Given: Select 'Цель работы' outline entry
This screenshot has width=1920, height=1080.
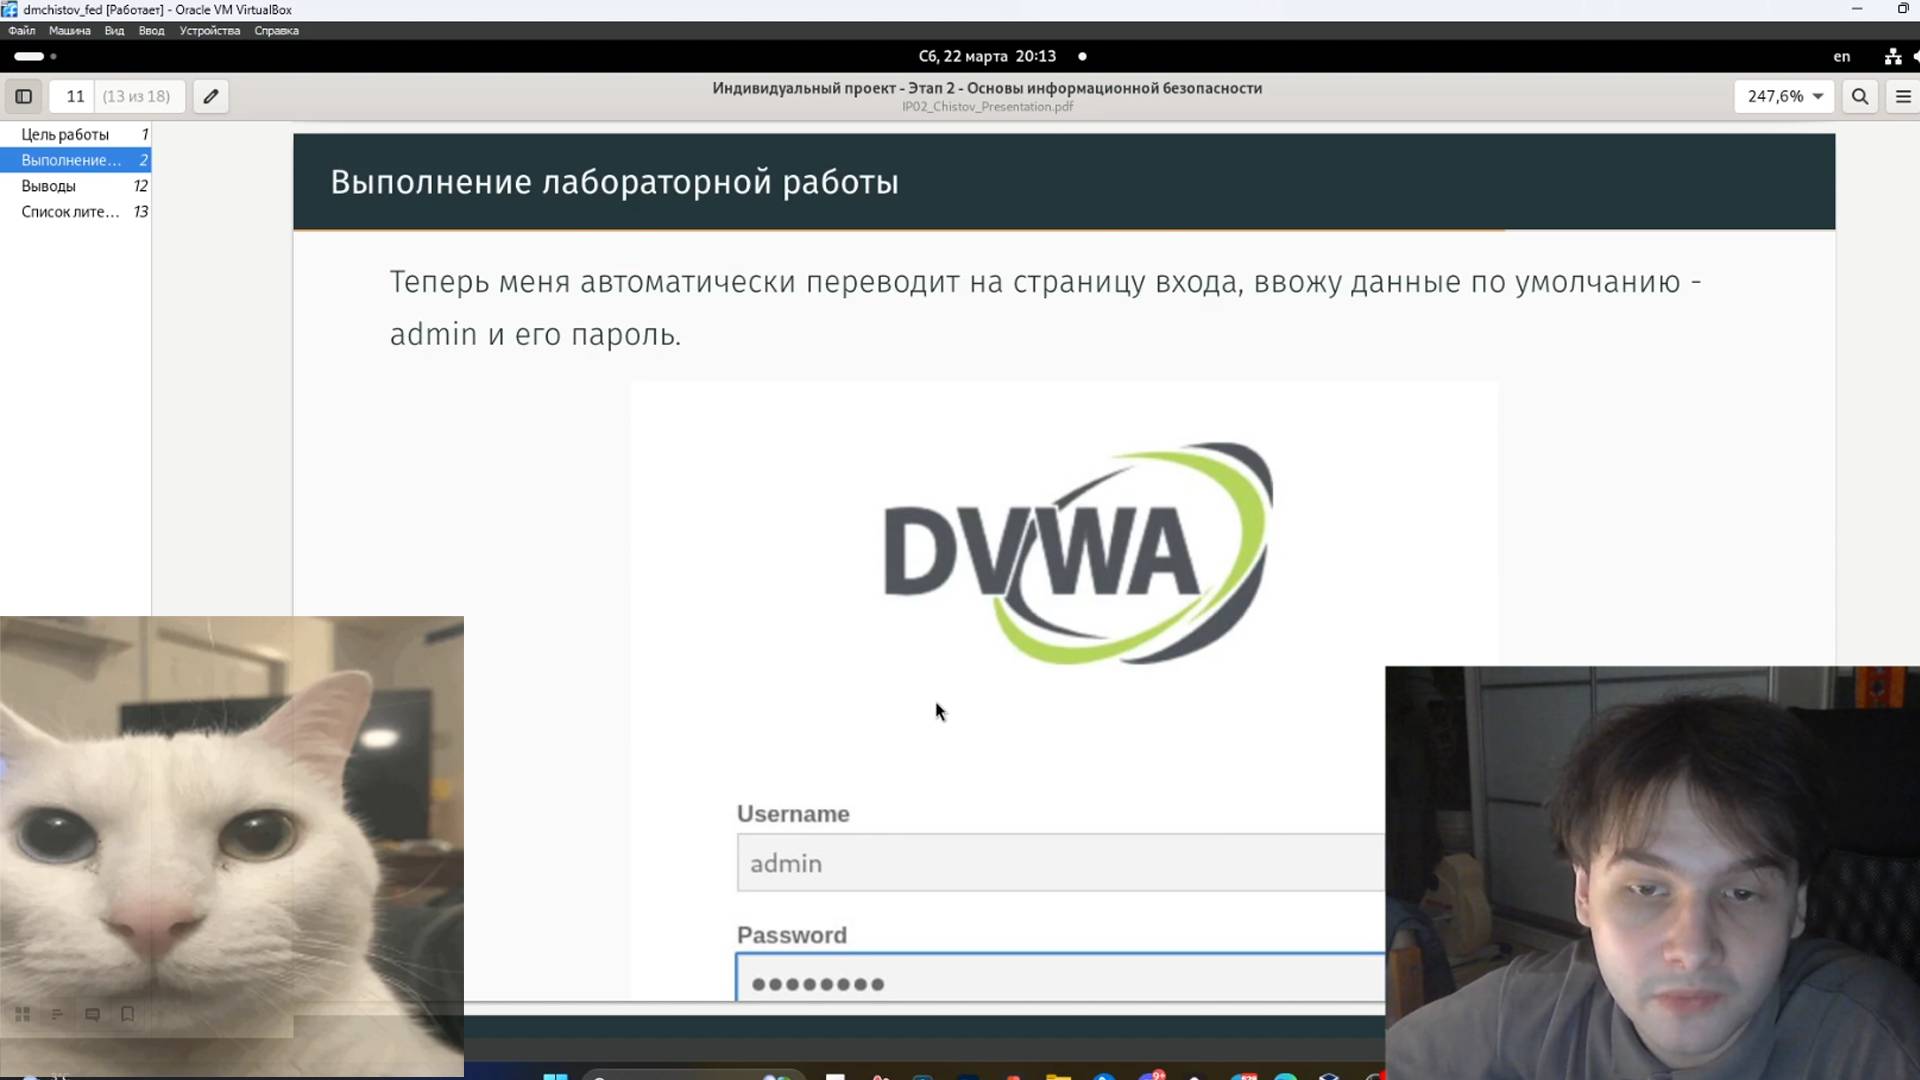Looking at the screenshot, I should [75, 134].
